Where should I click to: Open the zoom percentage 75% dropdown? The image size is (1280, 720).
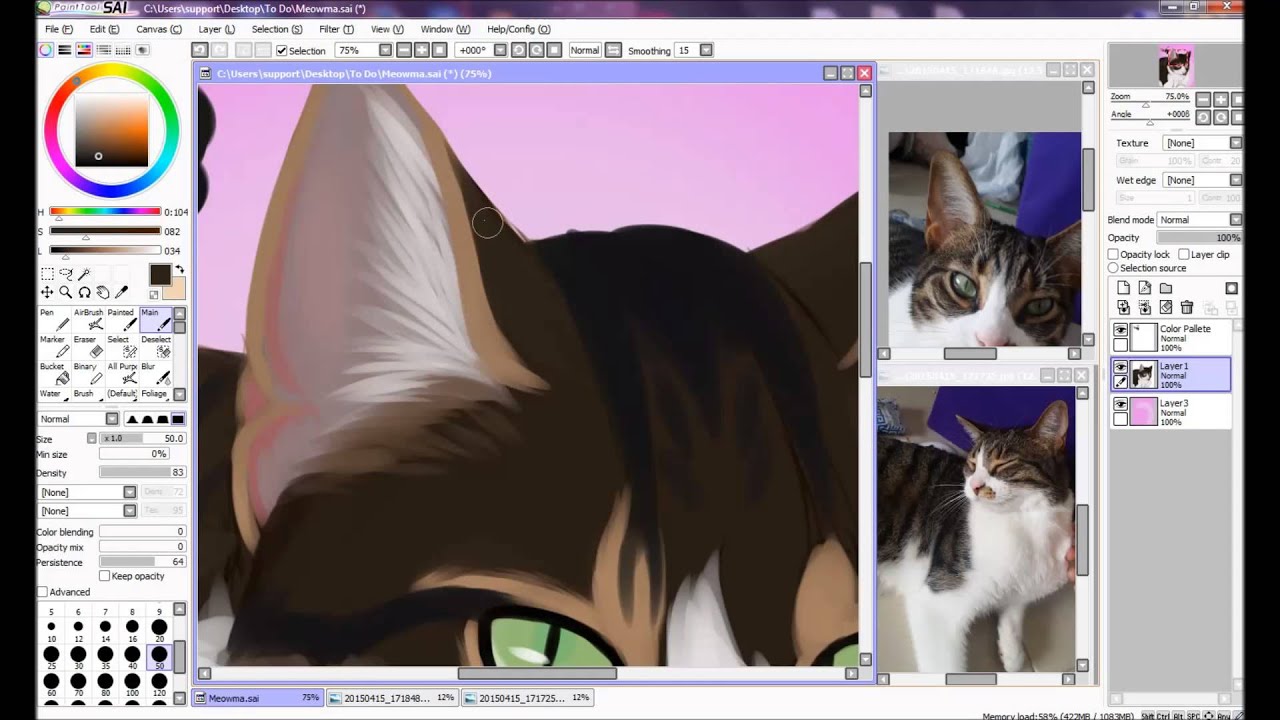pyautogui.click(x=385, y=50)
